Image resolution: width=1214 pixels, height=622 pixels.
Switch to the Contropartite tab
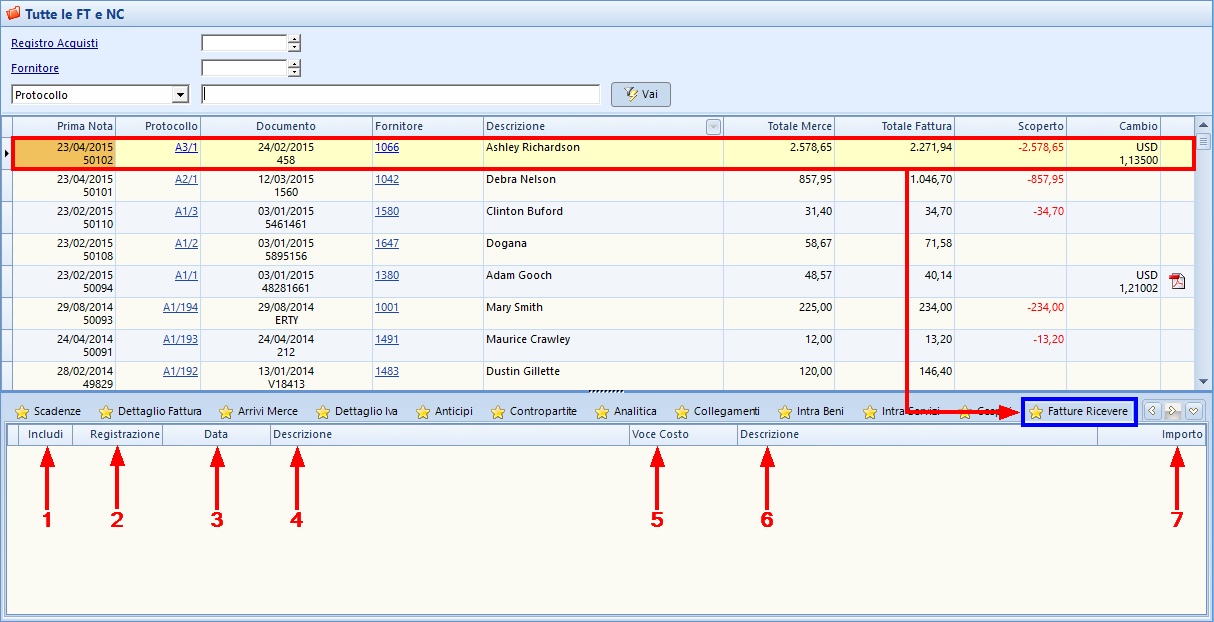point(543,411)
